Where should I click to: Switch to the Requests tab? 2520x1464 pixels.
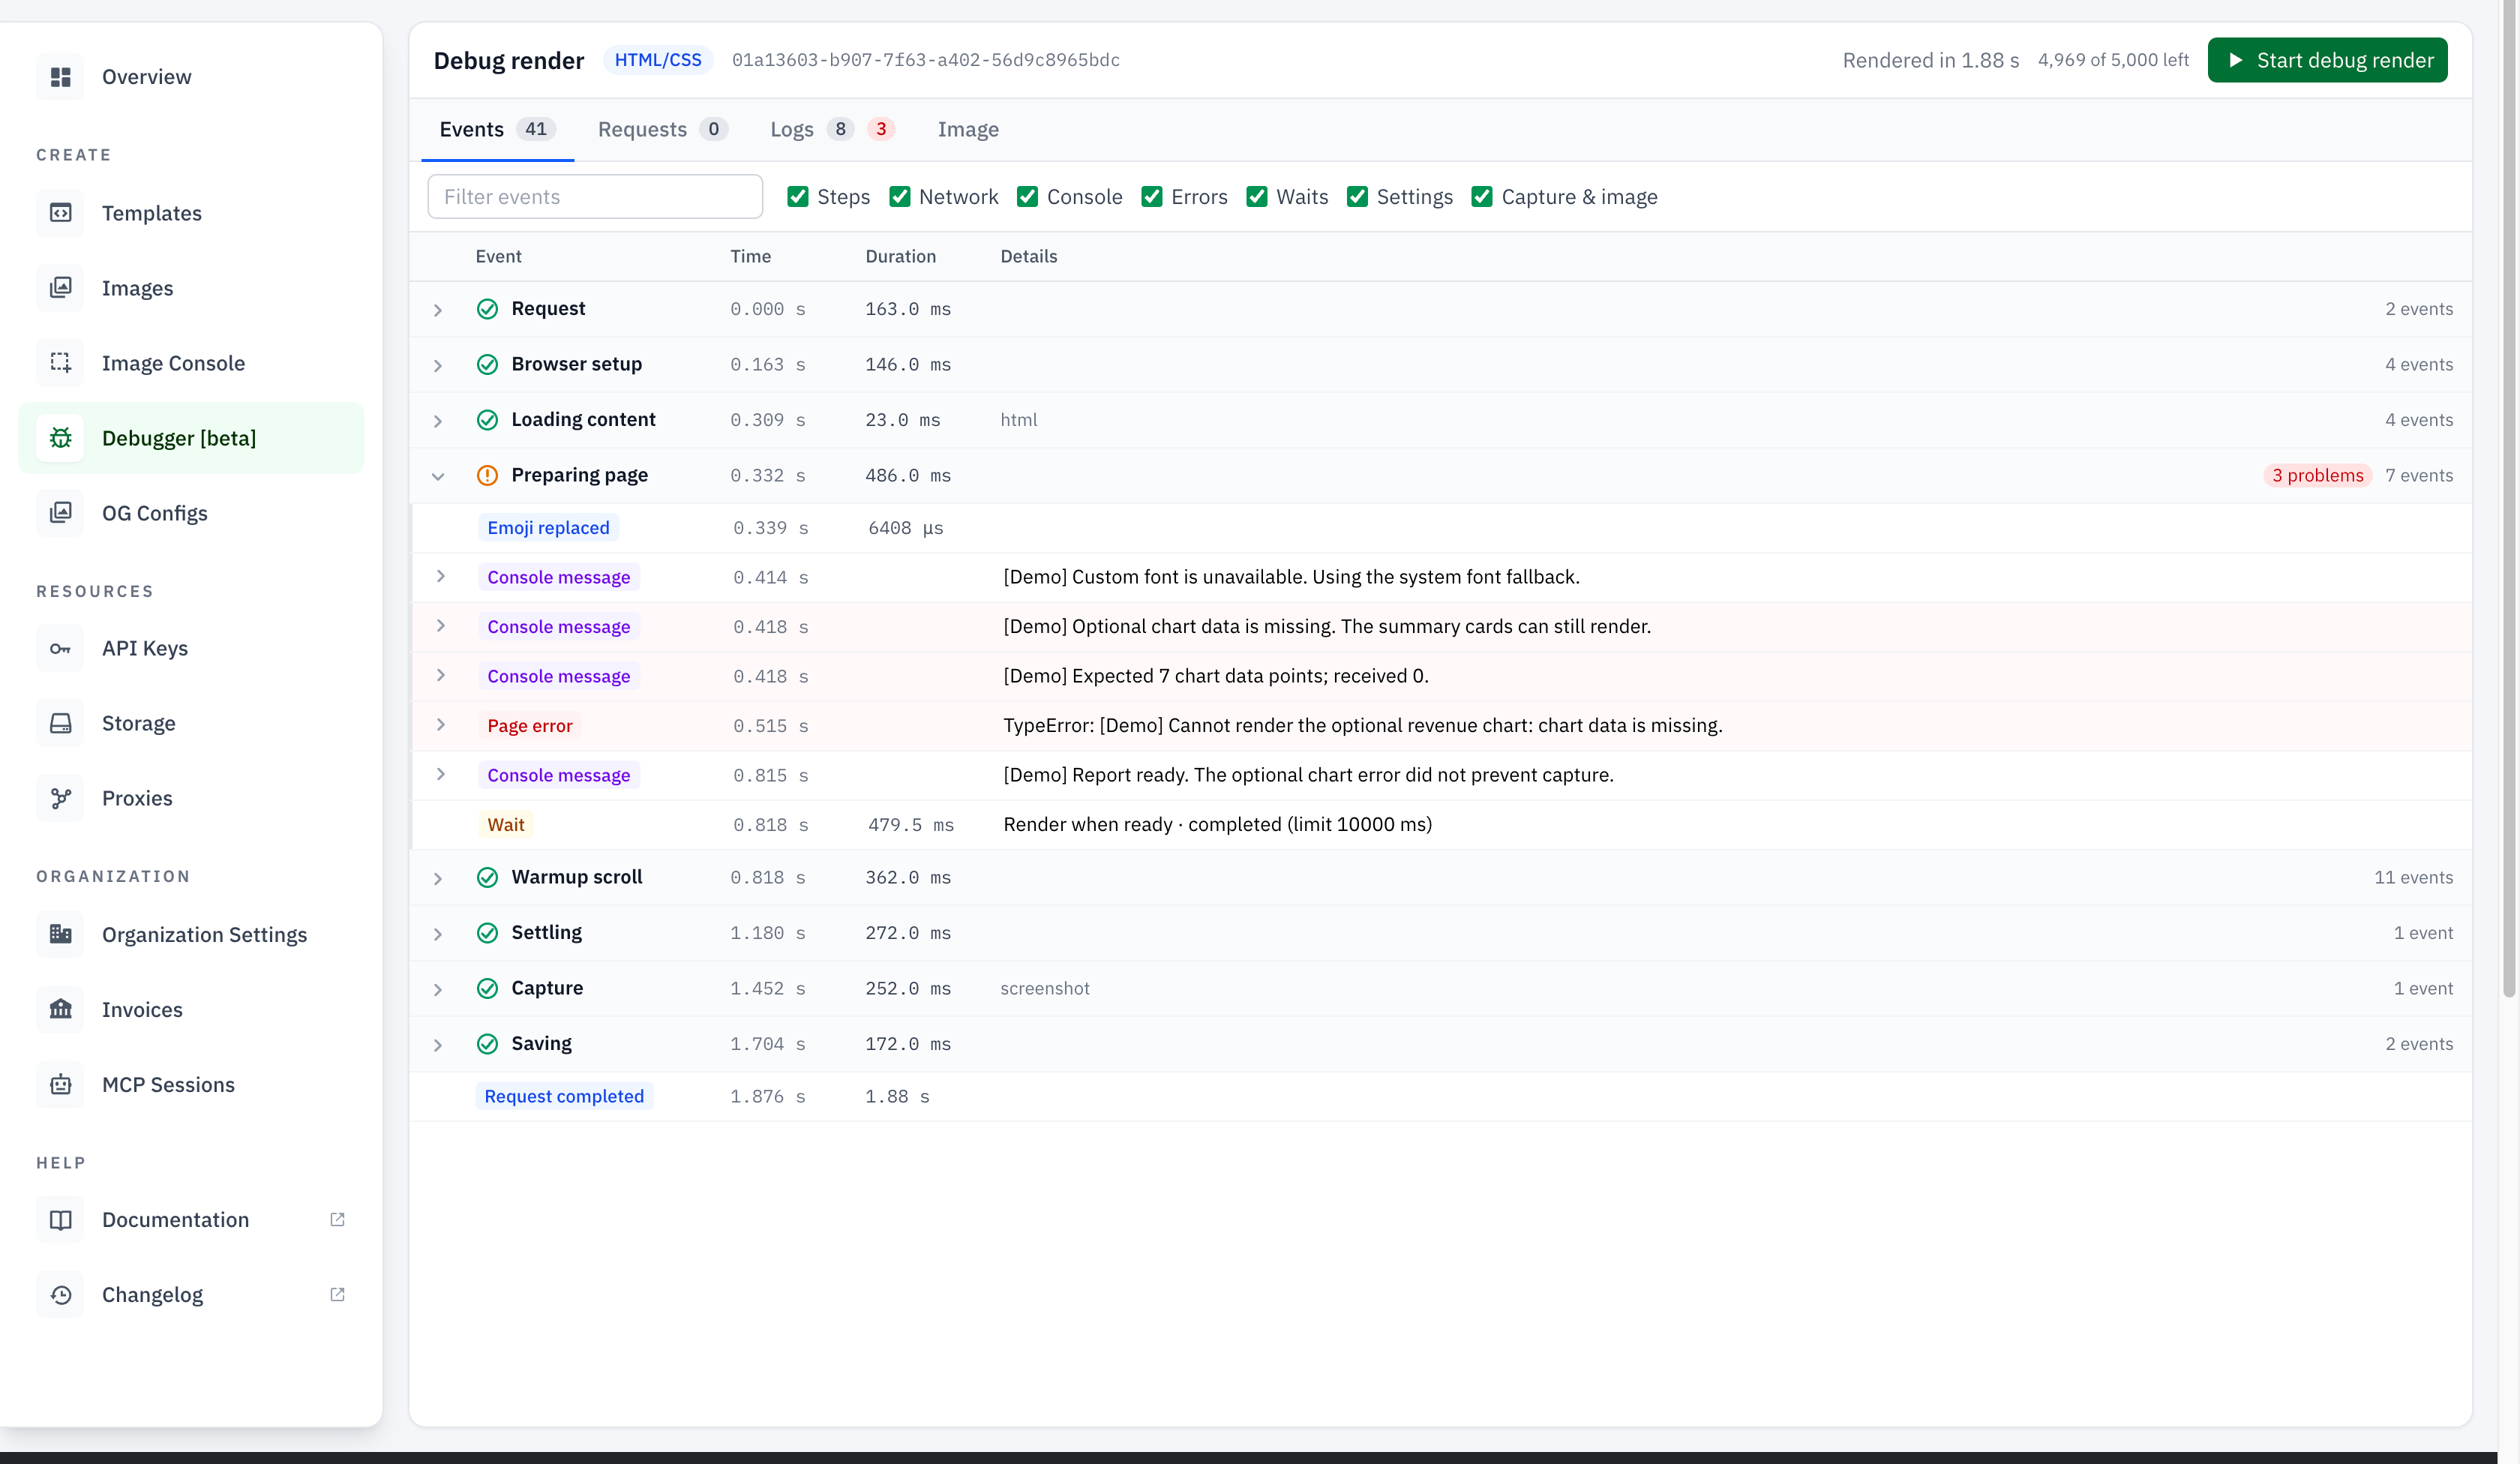pos(662,129)
